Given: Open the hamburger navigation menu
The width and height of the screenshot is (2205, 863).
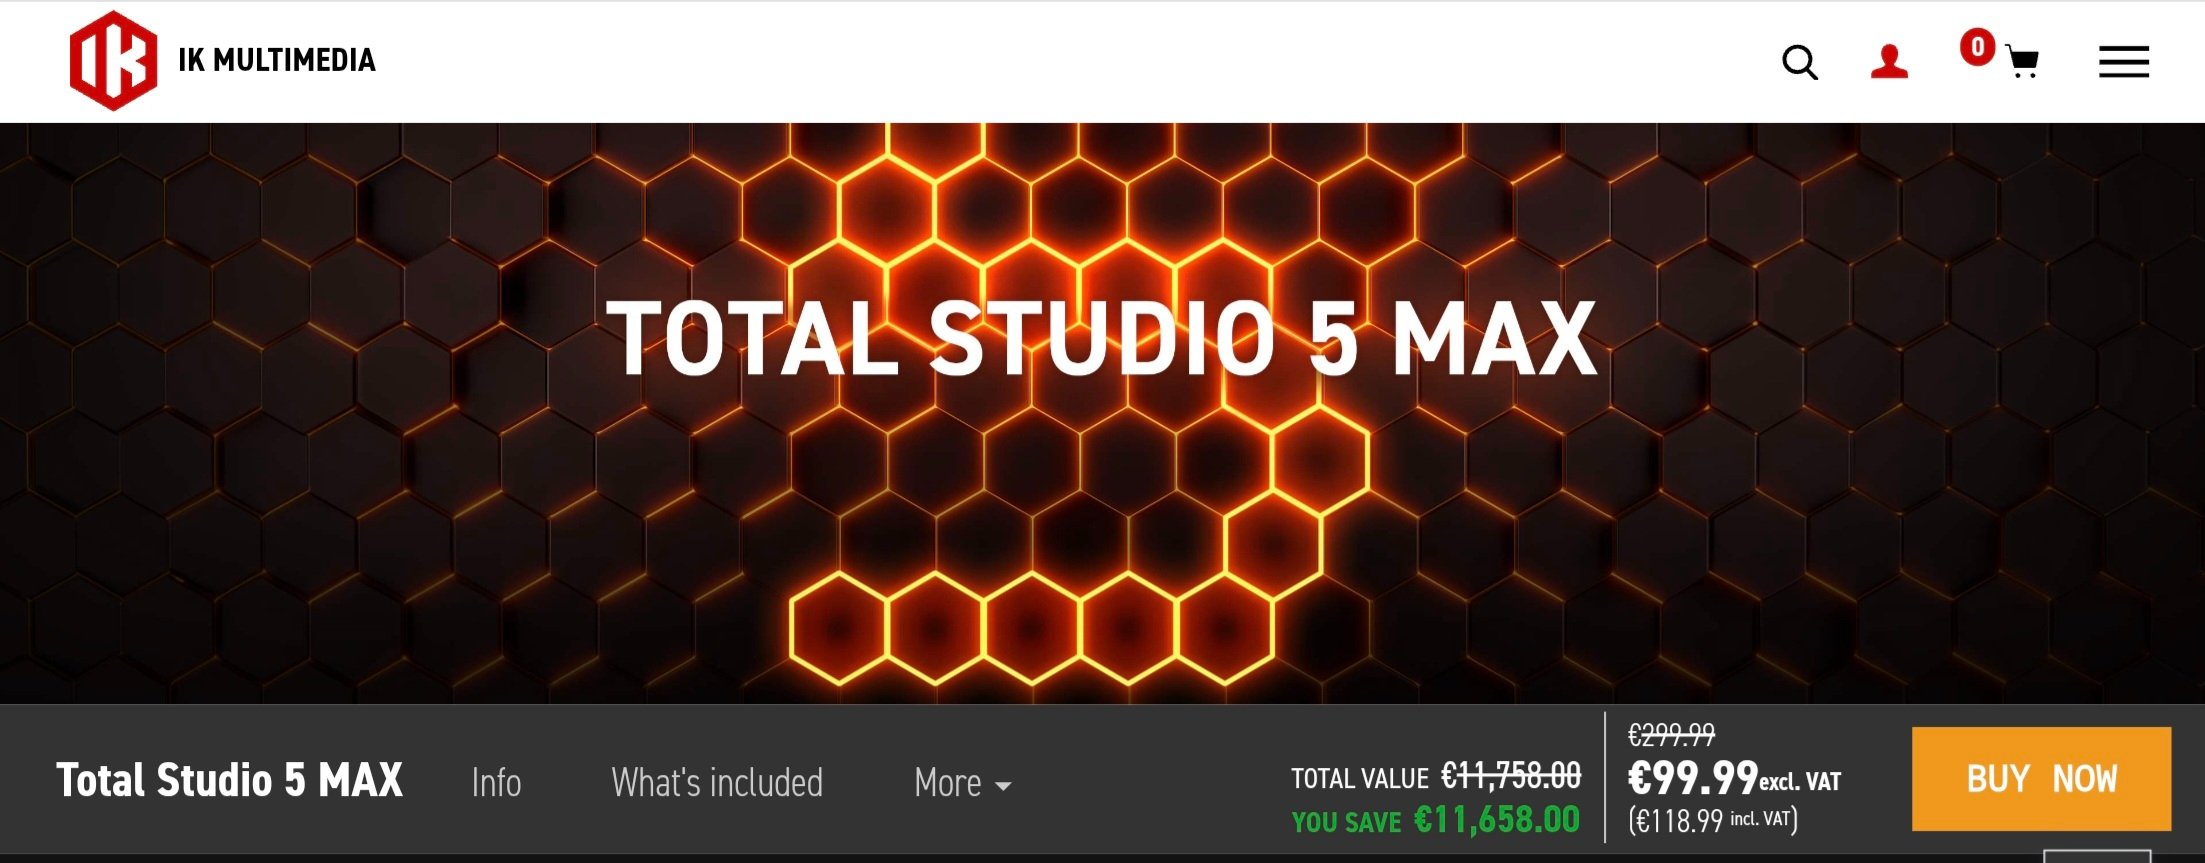Looking at the screenshot, I should 2123,62.
